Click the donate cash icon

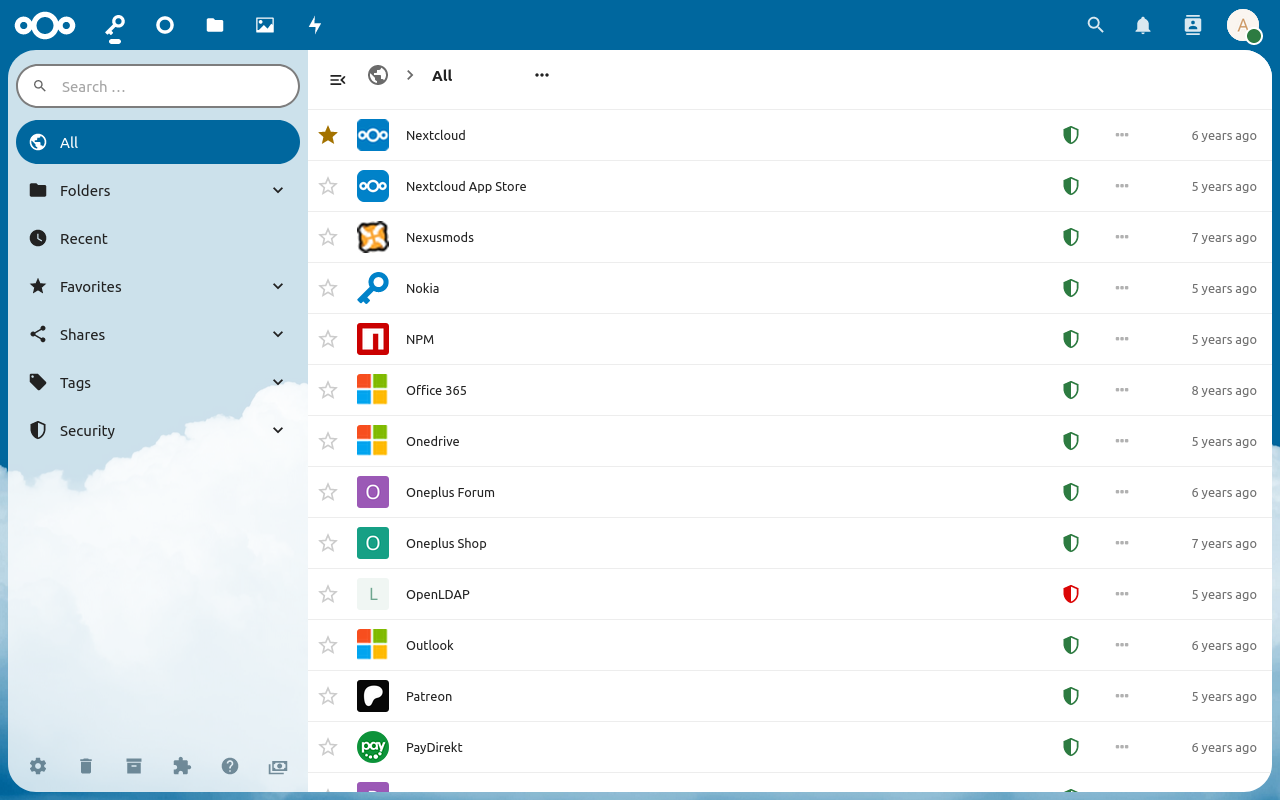point(278,767)
